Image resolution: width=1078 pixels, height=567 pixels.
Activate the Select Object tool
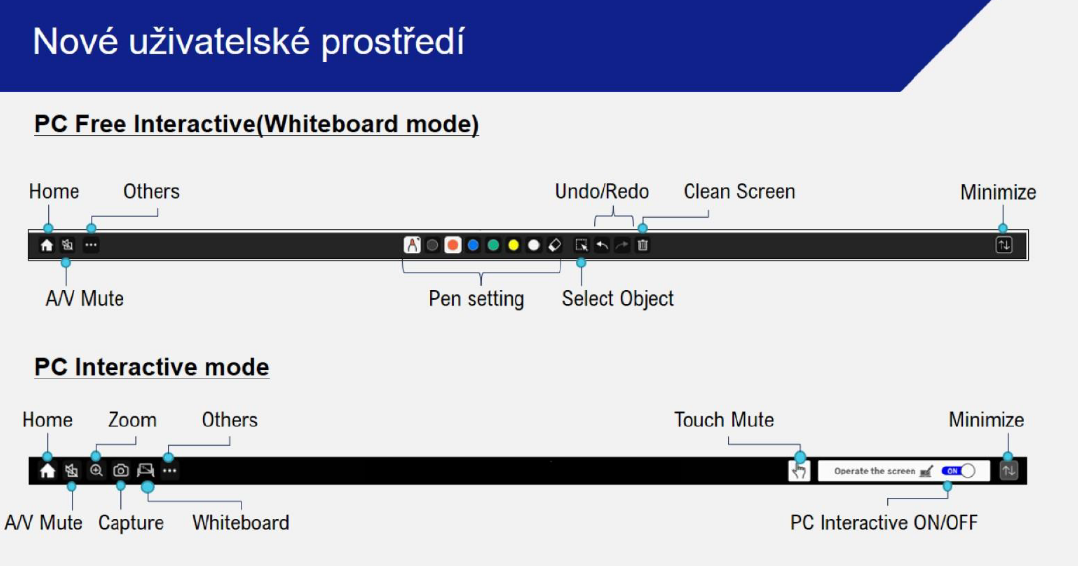point(582,245)
